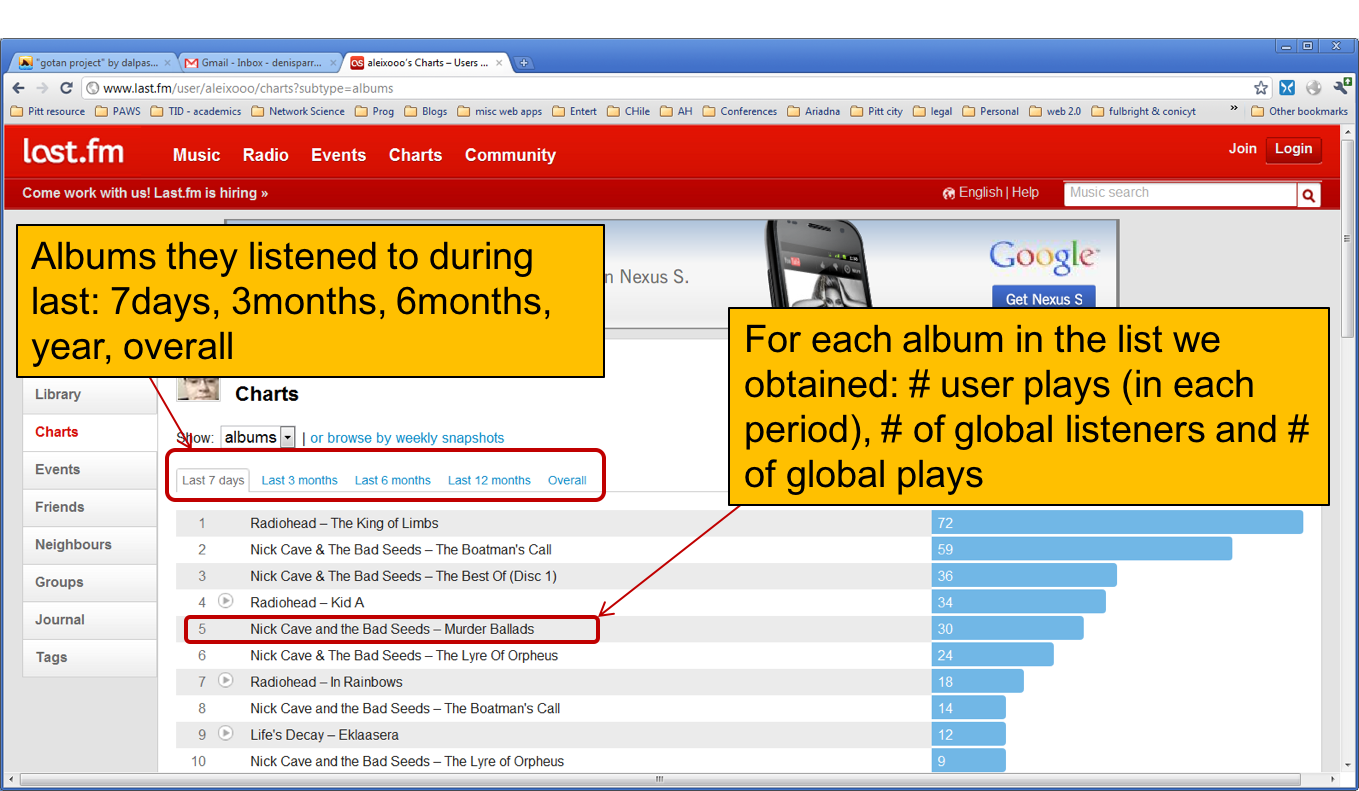1359x791 pixels.
Task: Close the aleixooo's Charts tab
Action: 498,63
